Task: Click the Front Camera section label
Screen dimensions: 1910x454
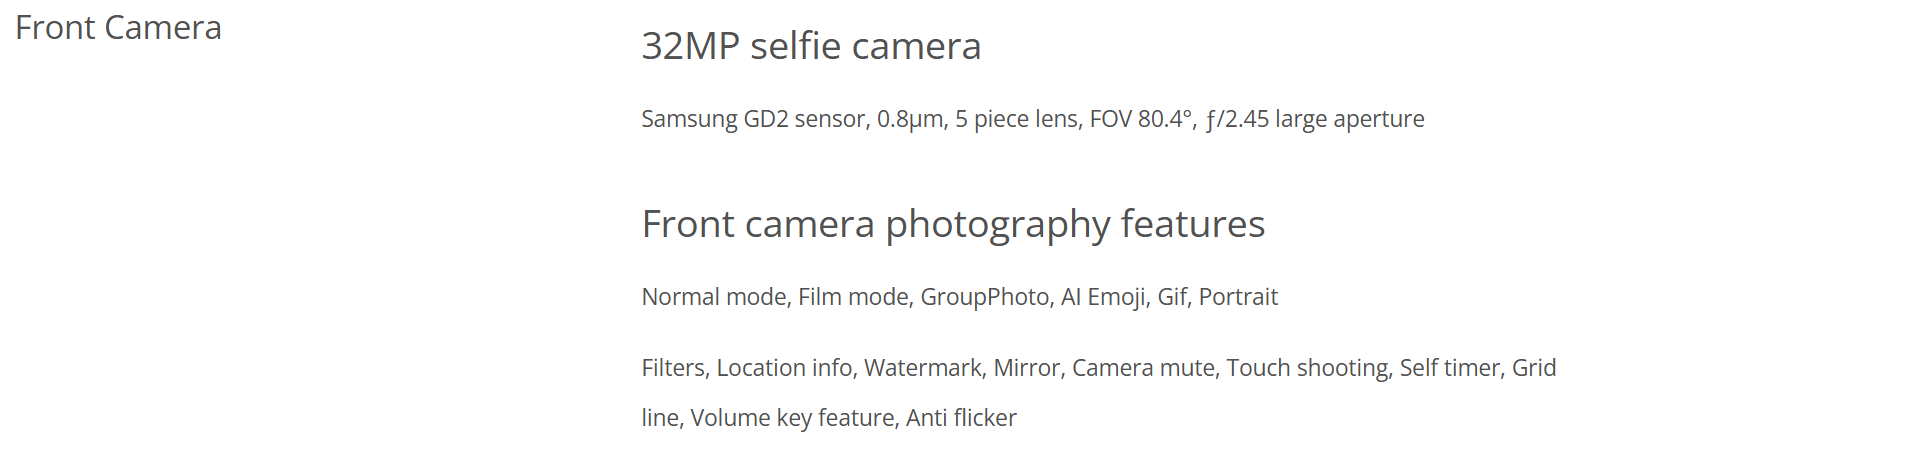Action: click(118, 28)
